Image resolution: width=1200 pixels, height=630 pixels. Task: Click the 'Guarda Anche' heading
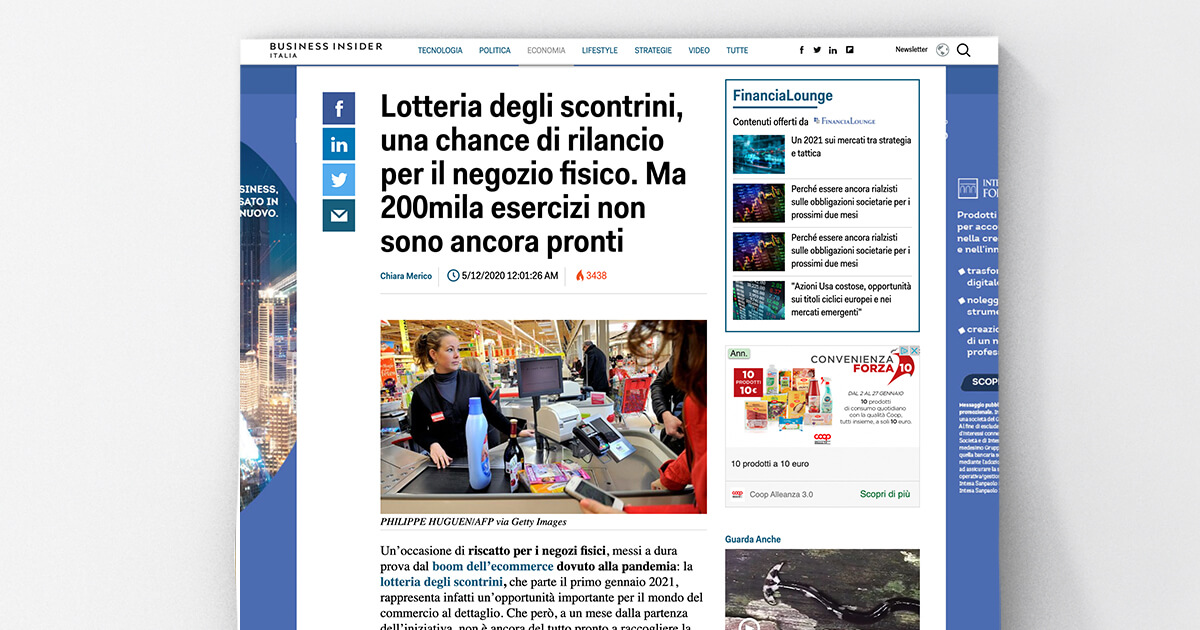(x=753, y=539)
